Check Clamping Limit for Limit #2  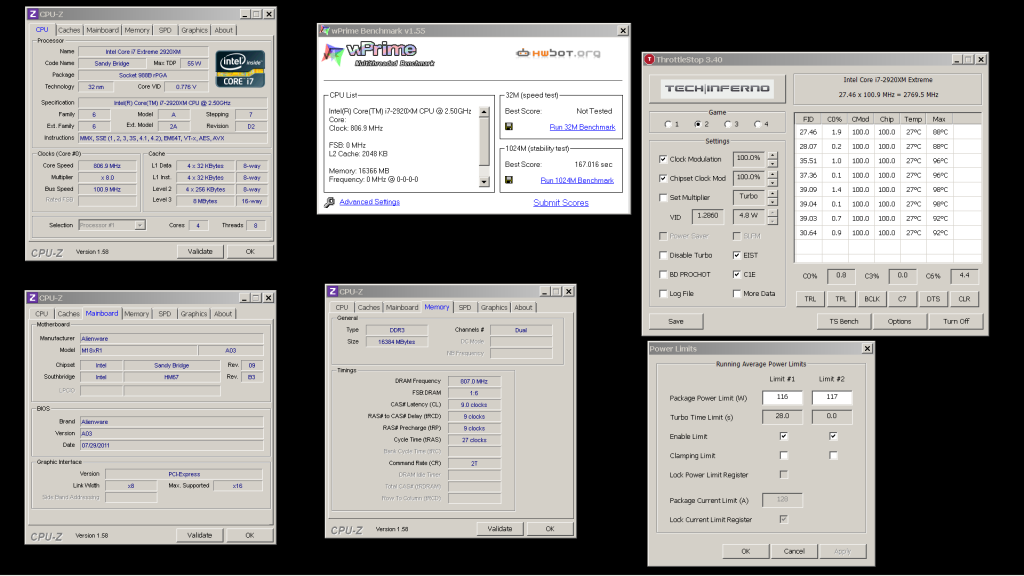pyautogui.click(x=833, y=455)
